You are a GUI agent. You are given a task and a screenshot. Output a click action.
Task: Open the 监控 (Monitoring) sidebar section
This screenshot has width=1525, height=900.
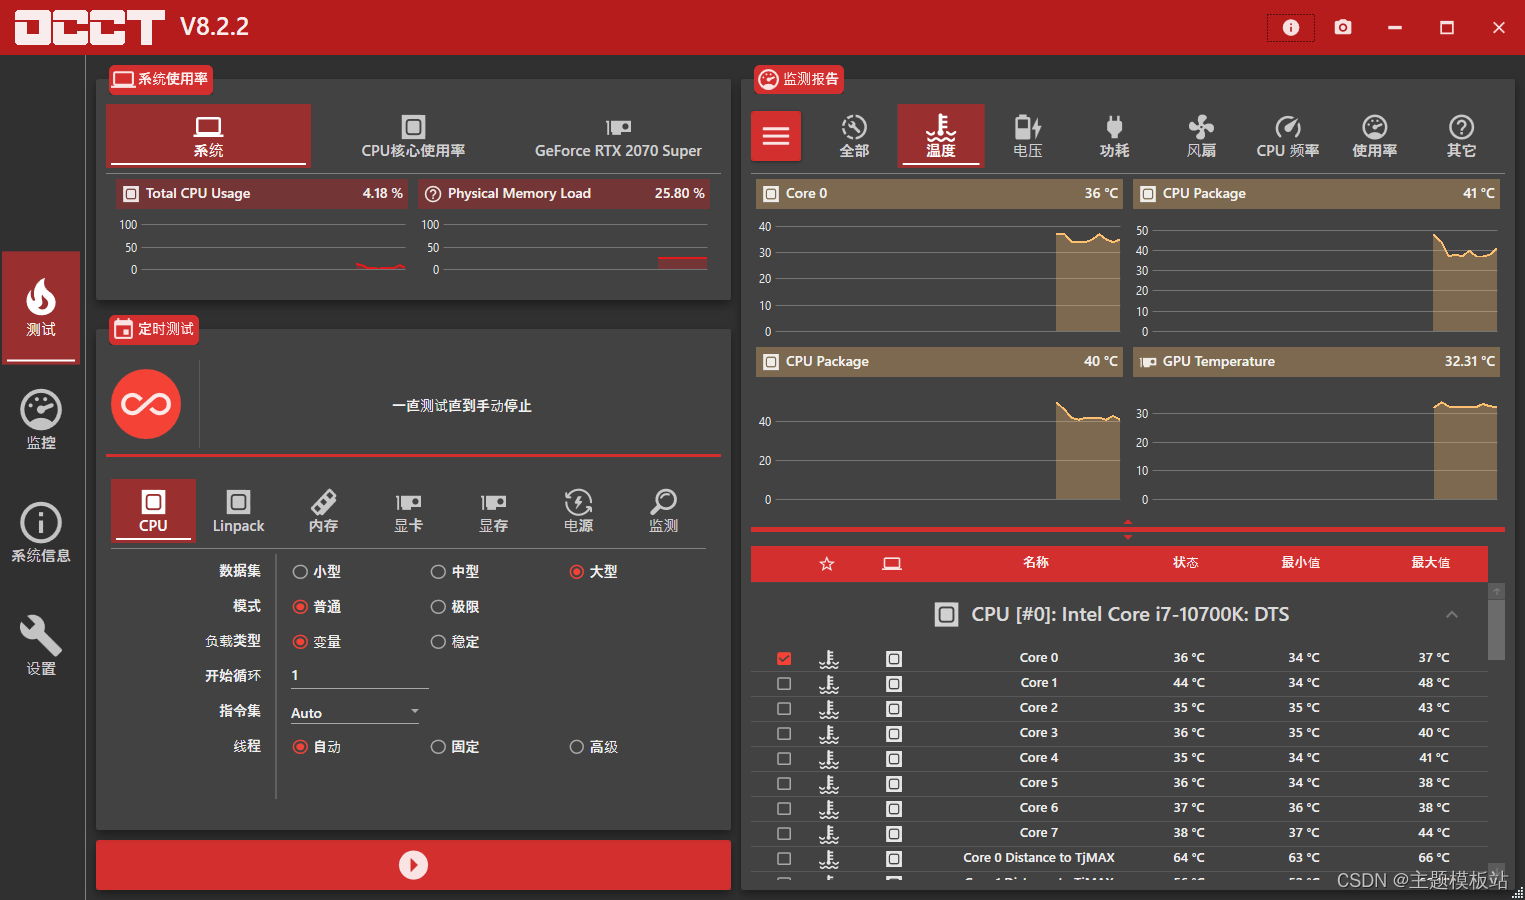click(41, 420)
